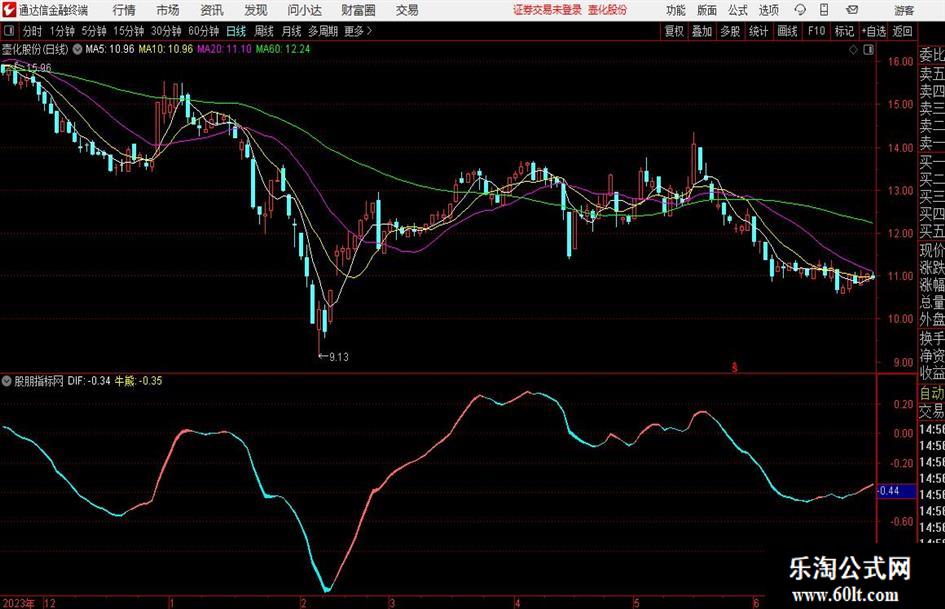Image resolution: width=945 pixels, height=609 pixels.
Task: Switch to the 分时 chart tab
Action: [32, 31]
